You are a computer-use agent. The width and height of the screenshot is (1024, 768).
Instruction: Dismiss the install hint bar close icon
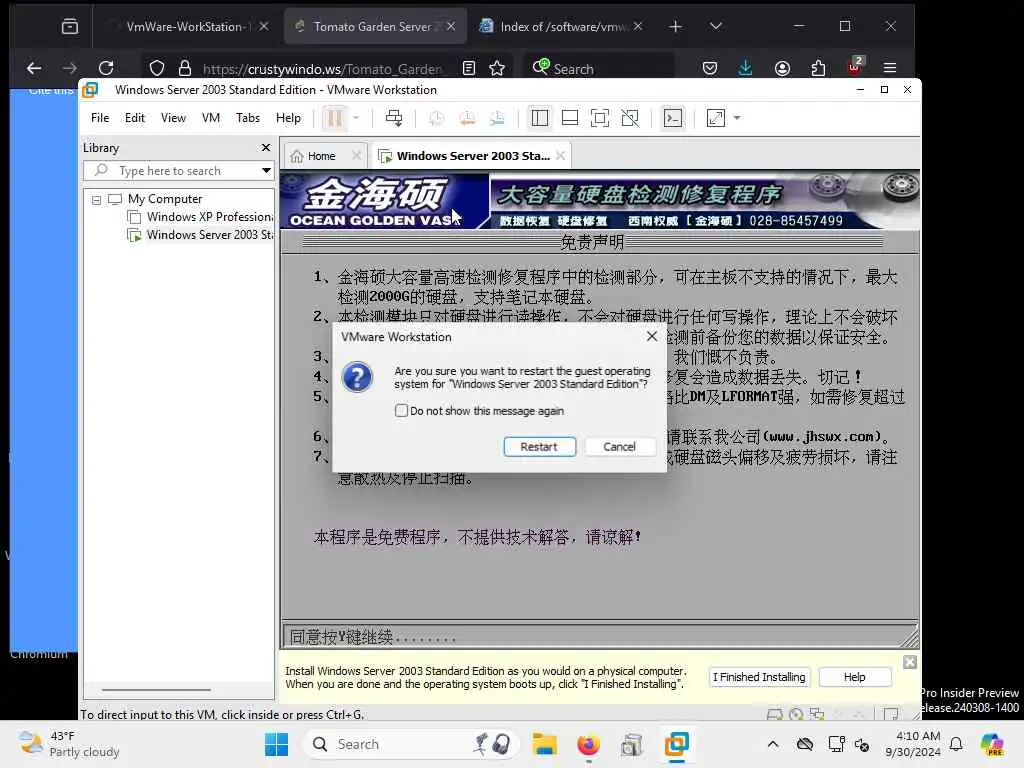click(x=910, y=662)
